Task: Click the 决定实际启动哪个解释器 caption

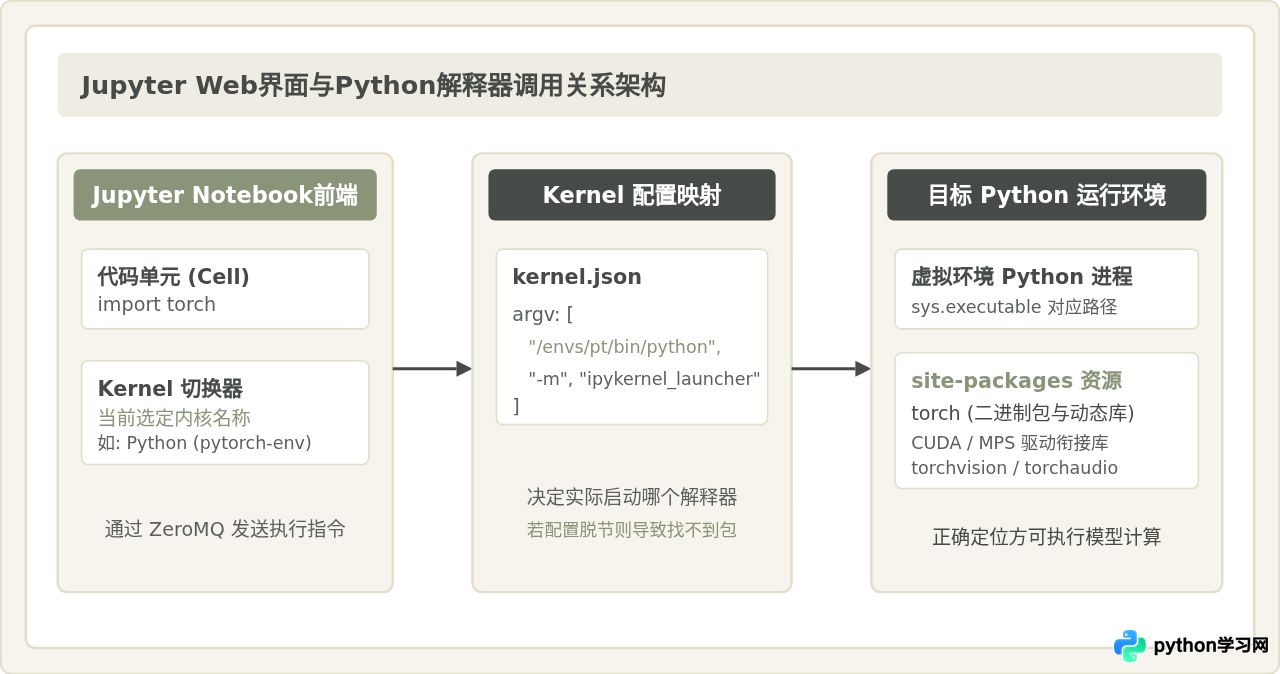Action: click(x=632, y=497)
